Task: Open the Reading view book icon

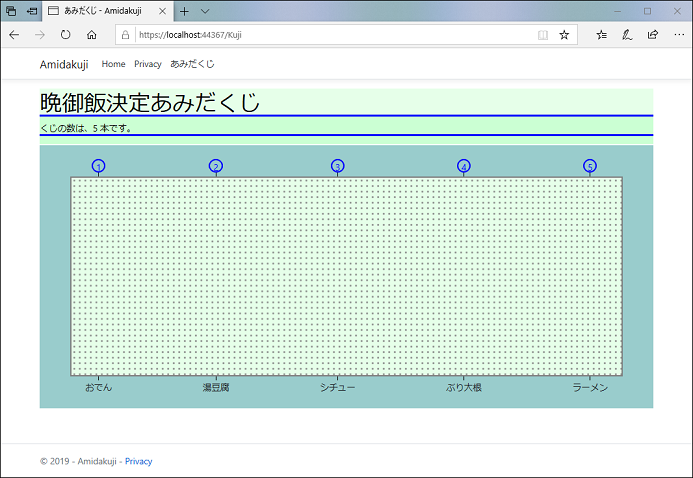Action: tap(543, 35)
